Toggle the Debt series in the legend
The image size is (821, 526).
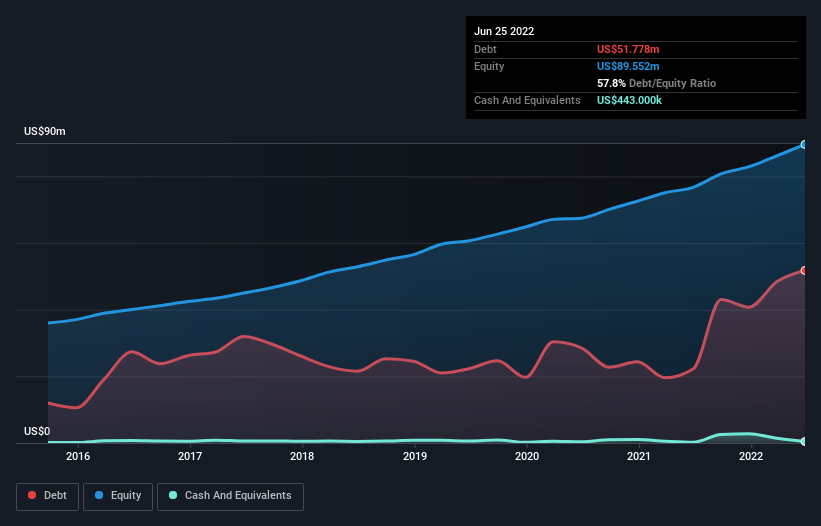coord(49,496)
